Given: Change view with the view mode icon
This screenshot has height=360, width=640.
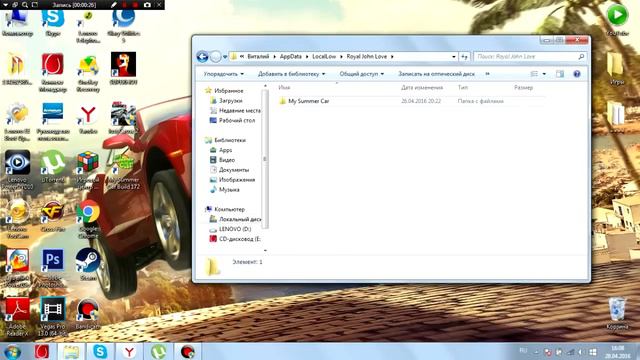Looking at the screenshot, I should coord(534,74).
